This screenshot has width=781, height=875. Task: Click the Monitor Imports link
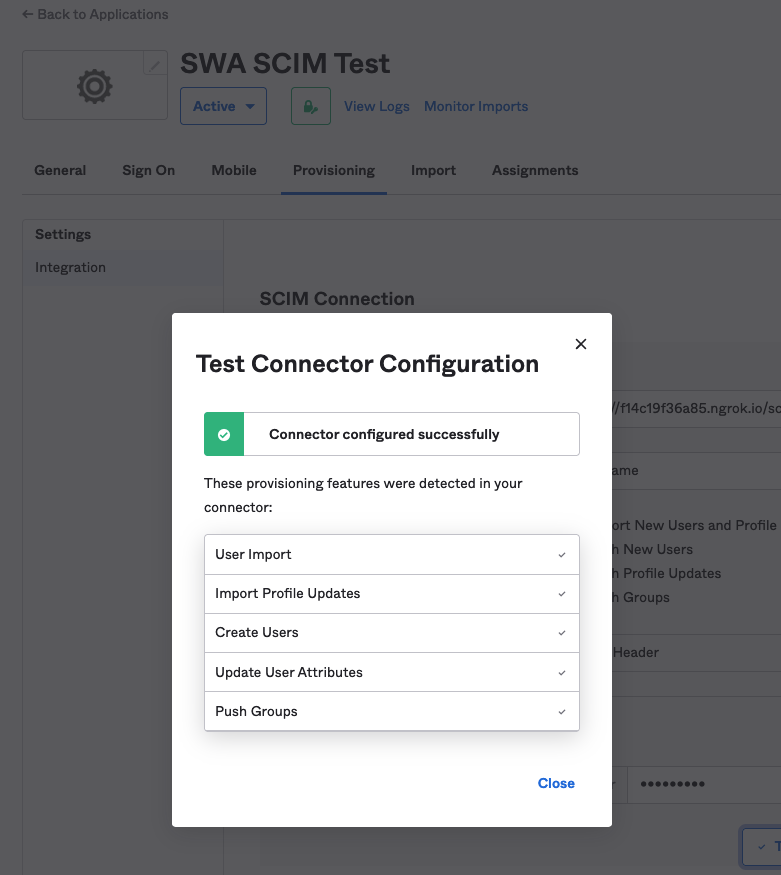click(x=476, y=107)
